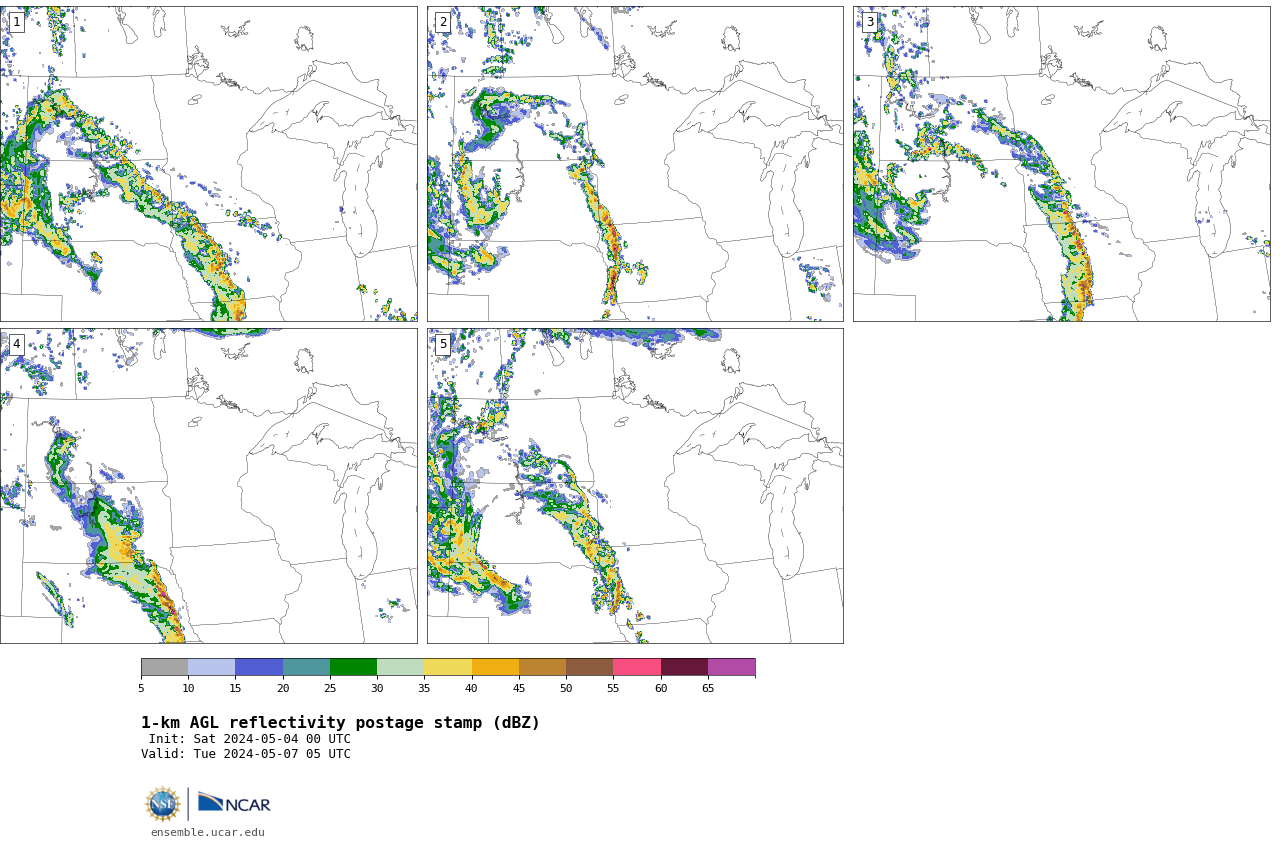Open ensemble member 1 reflectivity map
Viewport: 1280px width, 844px height.
click(208, 164)
